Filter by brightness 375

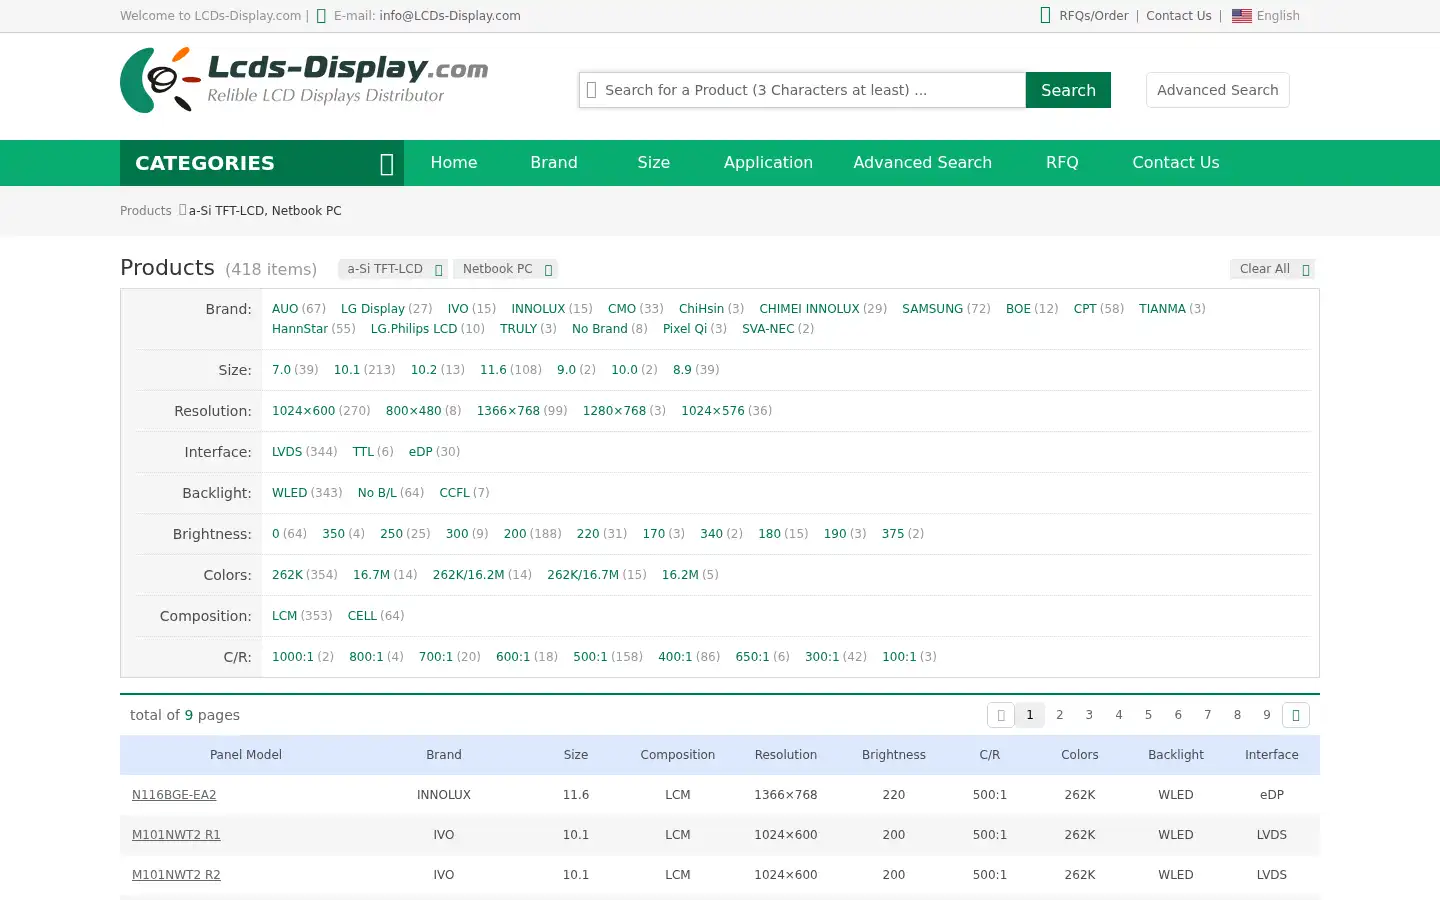pos(893,534)
